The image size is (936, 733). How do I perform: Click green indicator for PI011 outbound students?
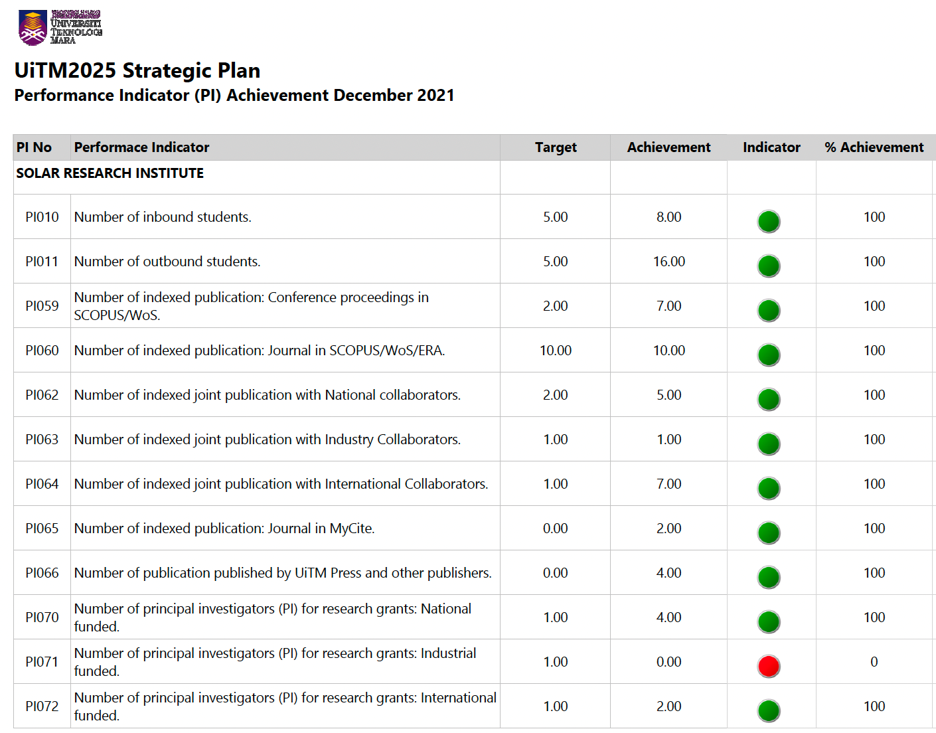768,266
